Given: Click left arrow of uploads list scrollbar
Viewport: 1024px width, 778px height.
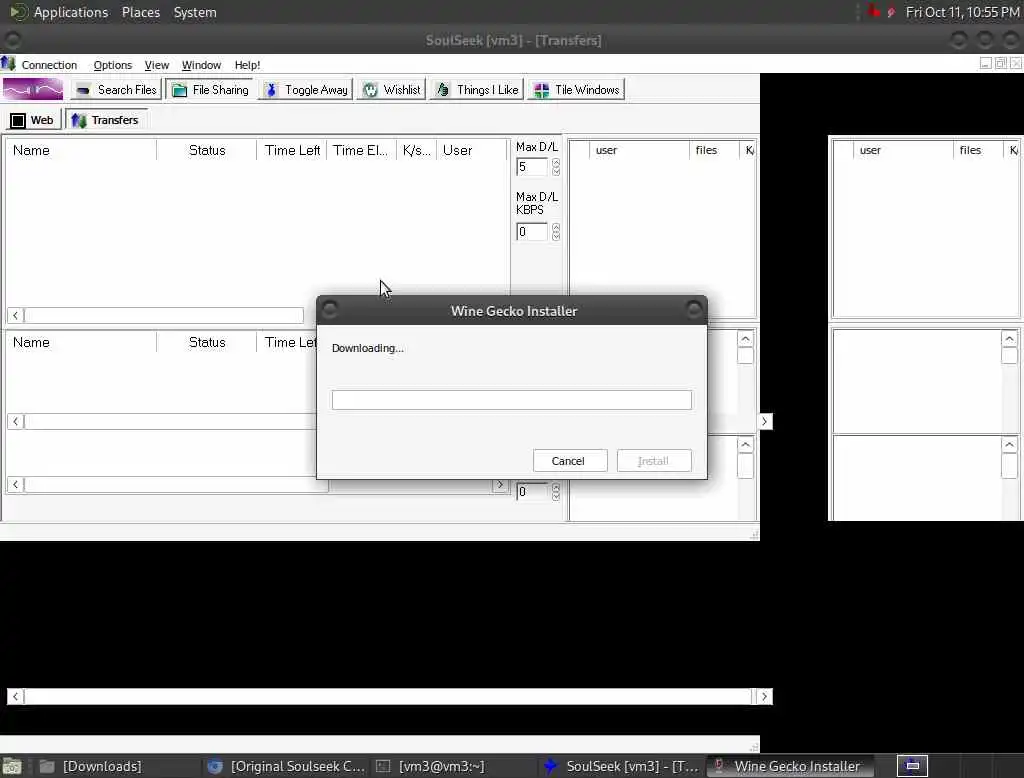Looking at the screenshot, I should click(x=16, y=421).
